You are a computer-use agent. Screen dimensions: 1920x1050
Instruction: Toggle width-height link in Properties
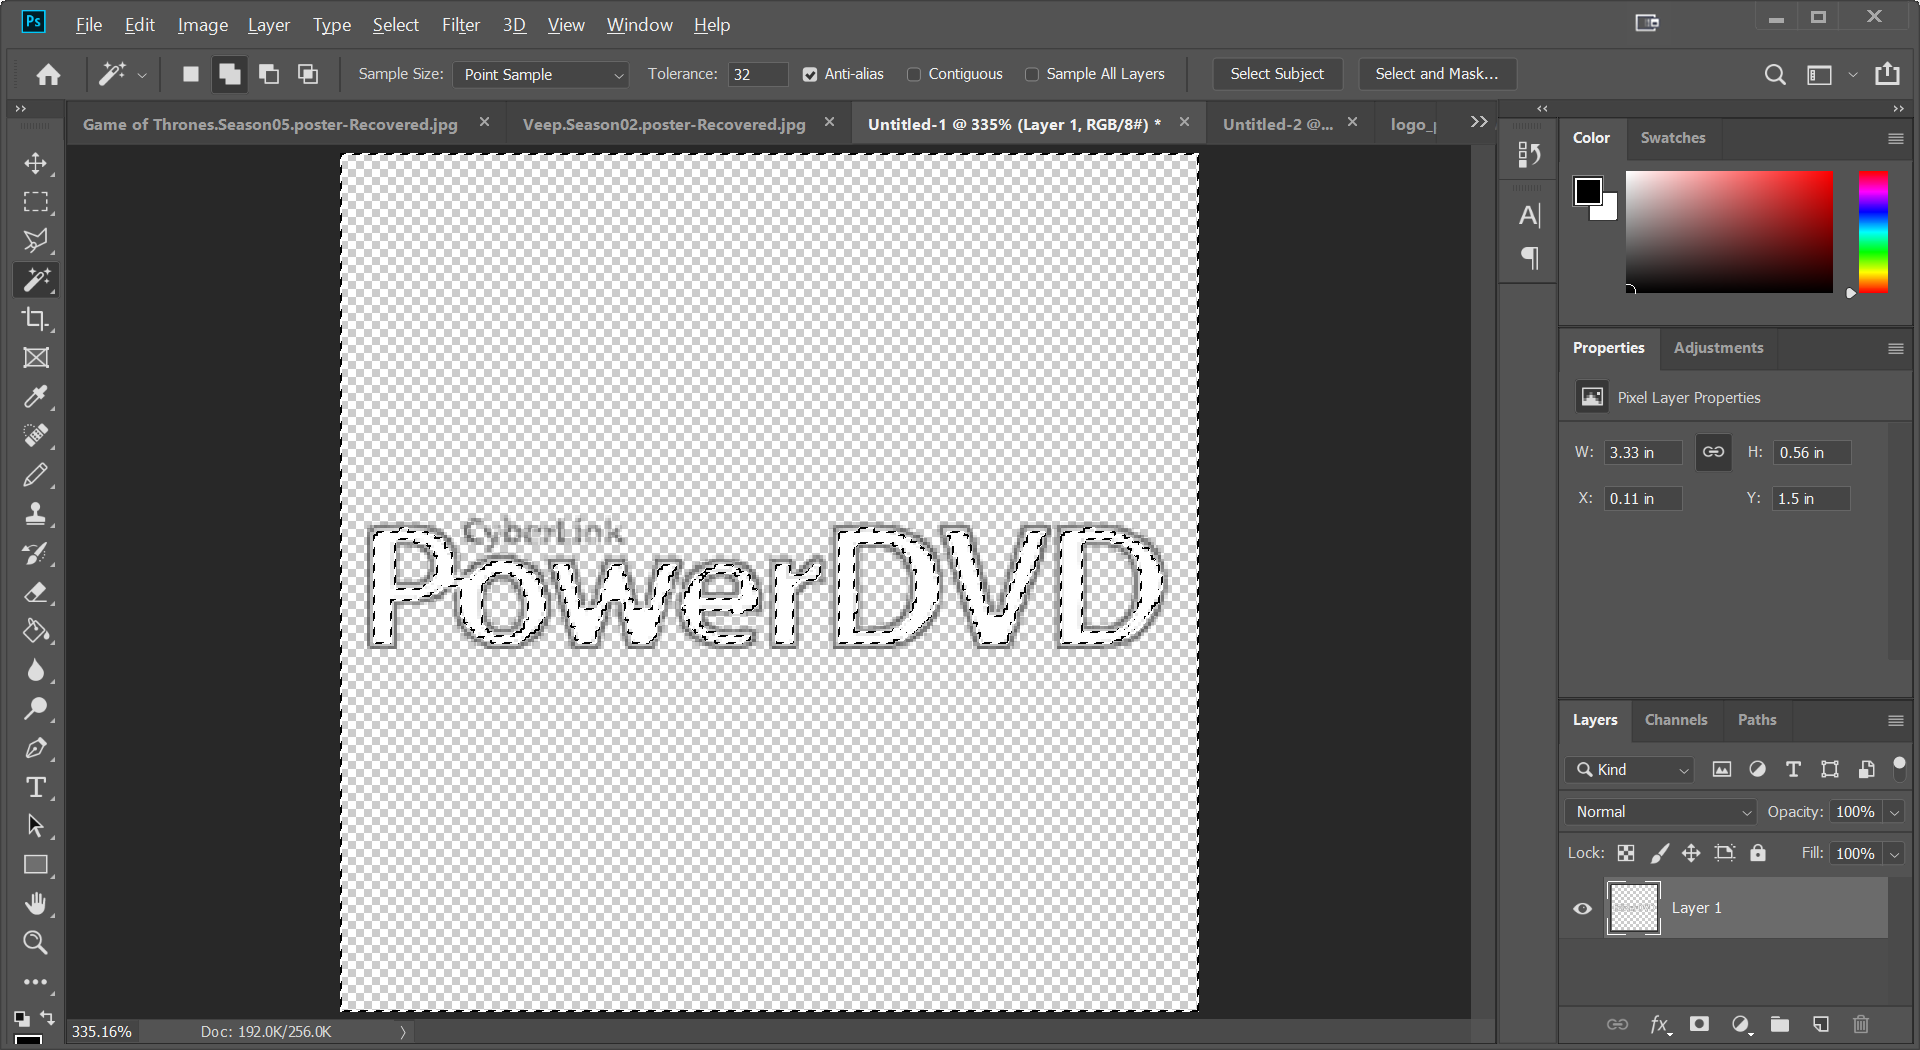(x=1713, y=452)
